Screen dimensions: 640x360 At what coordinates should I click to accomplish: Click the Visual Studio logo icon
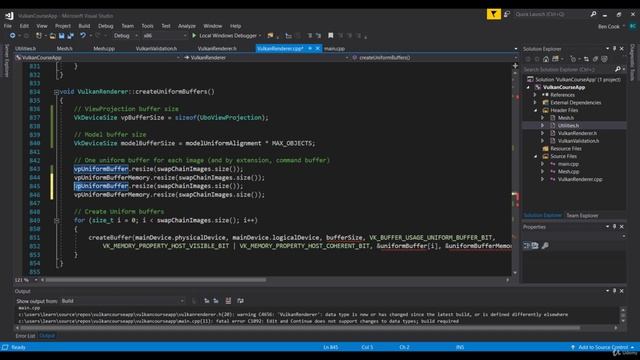click(9, 16)
